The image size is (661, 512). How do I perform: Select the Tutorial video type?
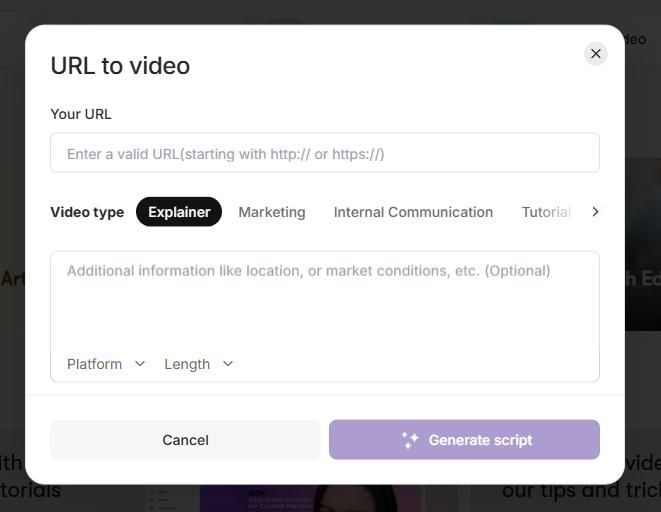click(x=546, y=212)
